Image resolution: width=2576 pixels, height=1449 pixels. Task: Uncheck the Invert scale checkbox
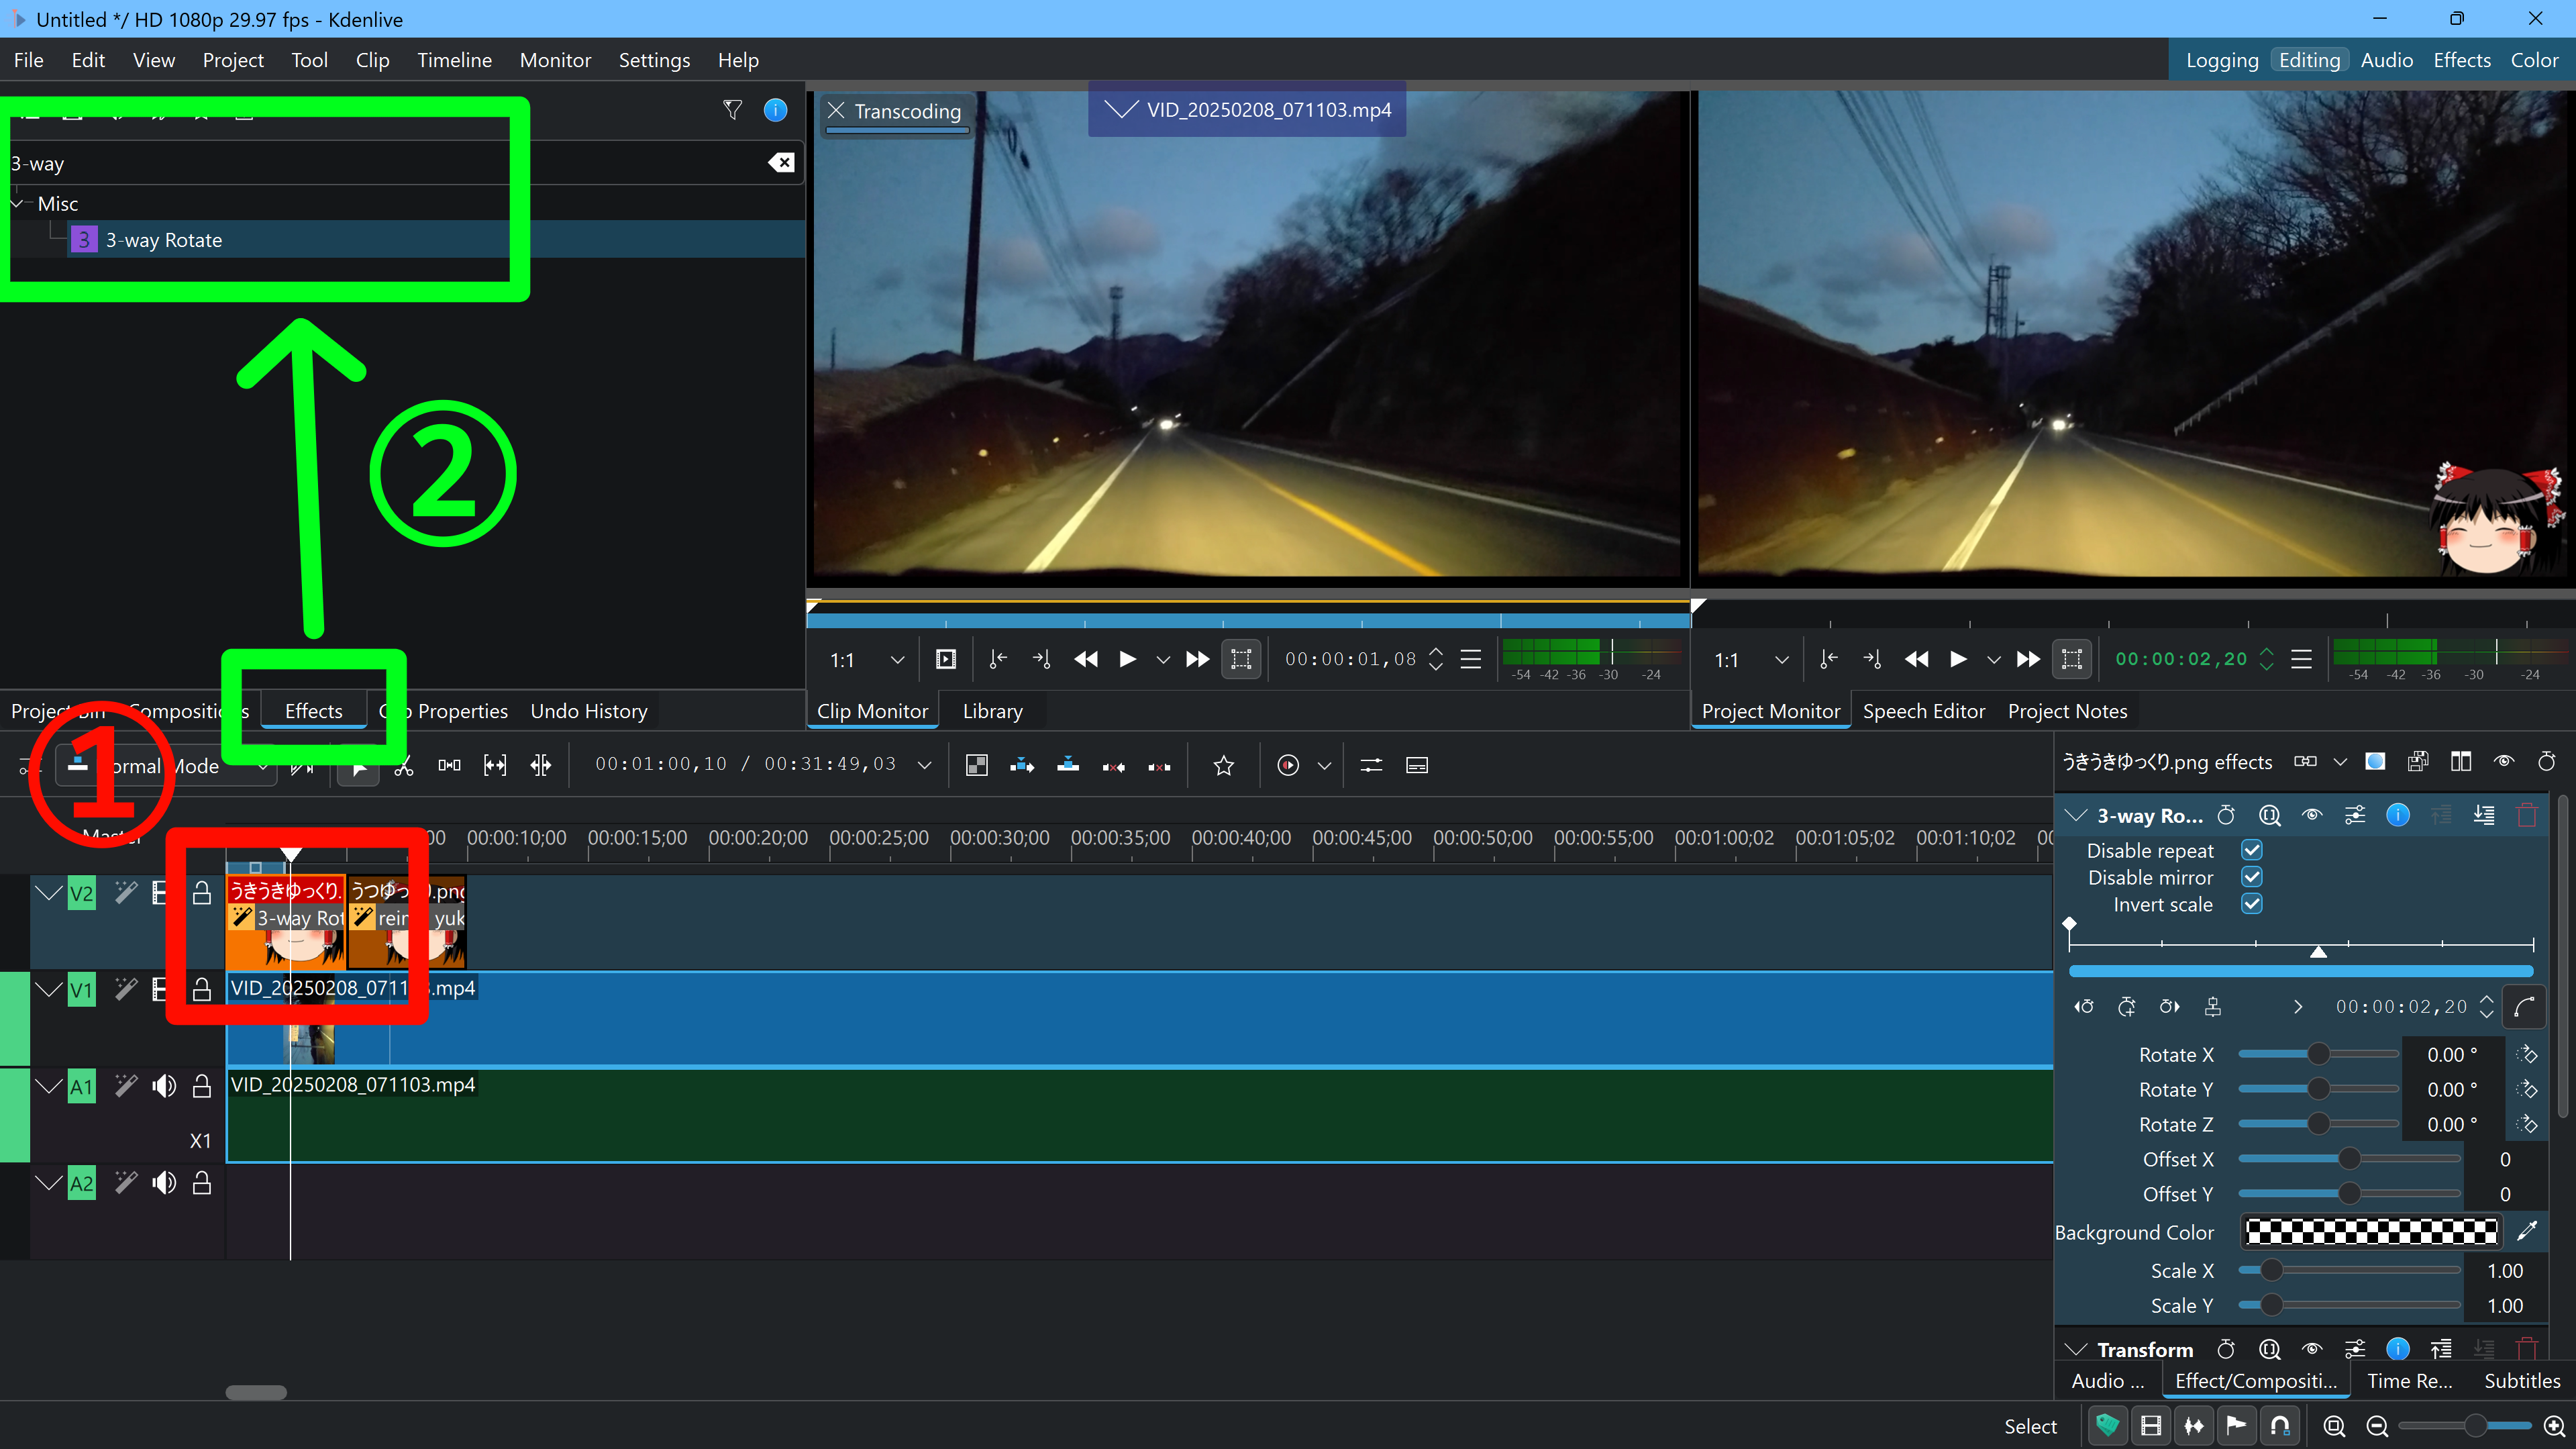[2252, 904]
